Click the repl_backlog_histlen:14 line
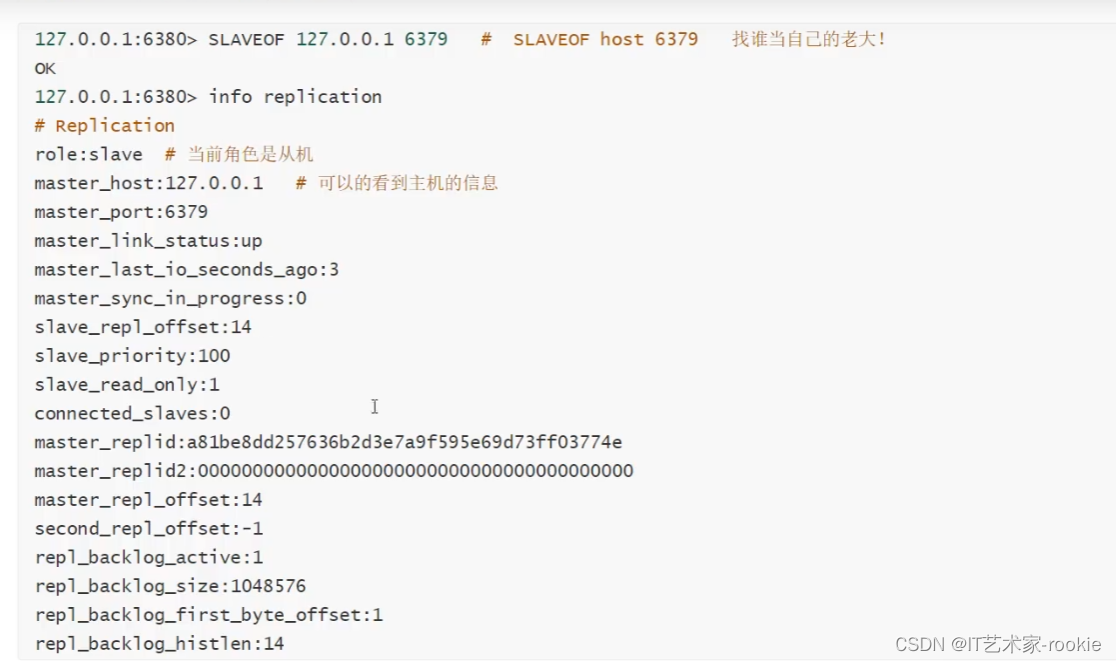The image size is (1116, 663). [x=159, y=644]
